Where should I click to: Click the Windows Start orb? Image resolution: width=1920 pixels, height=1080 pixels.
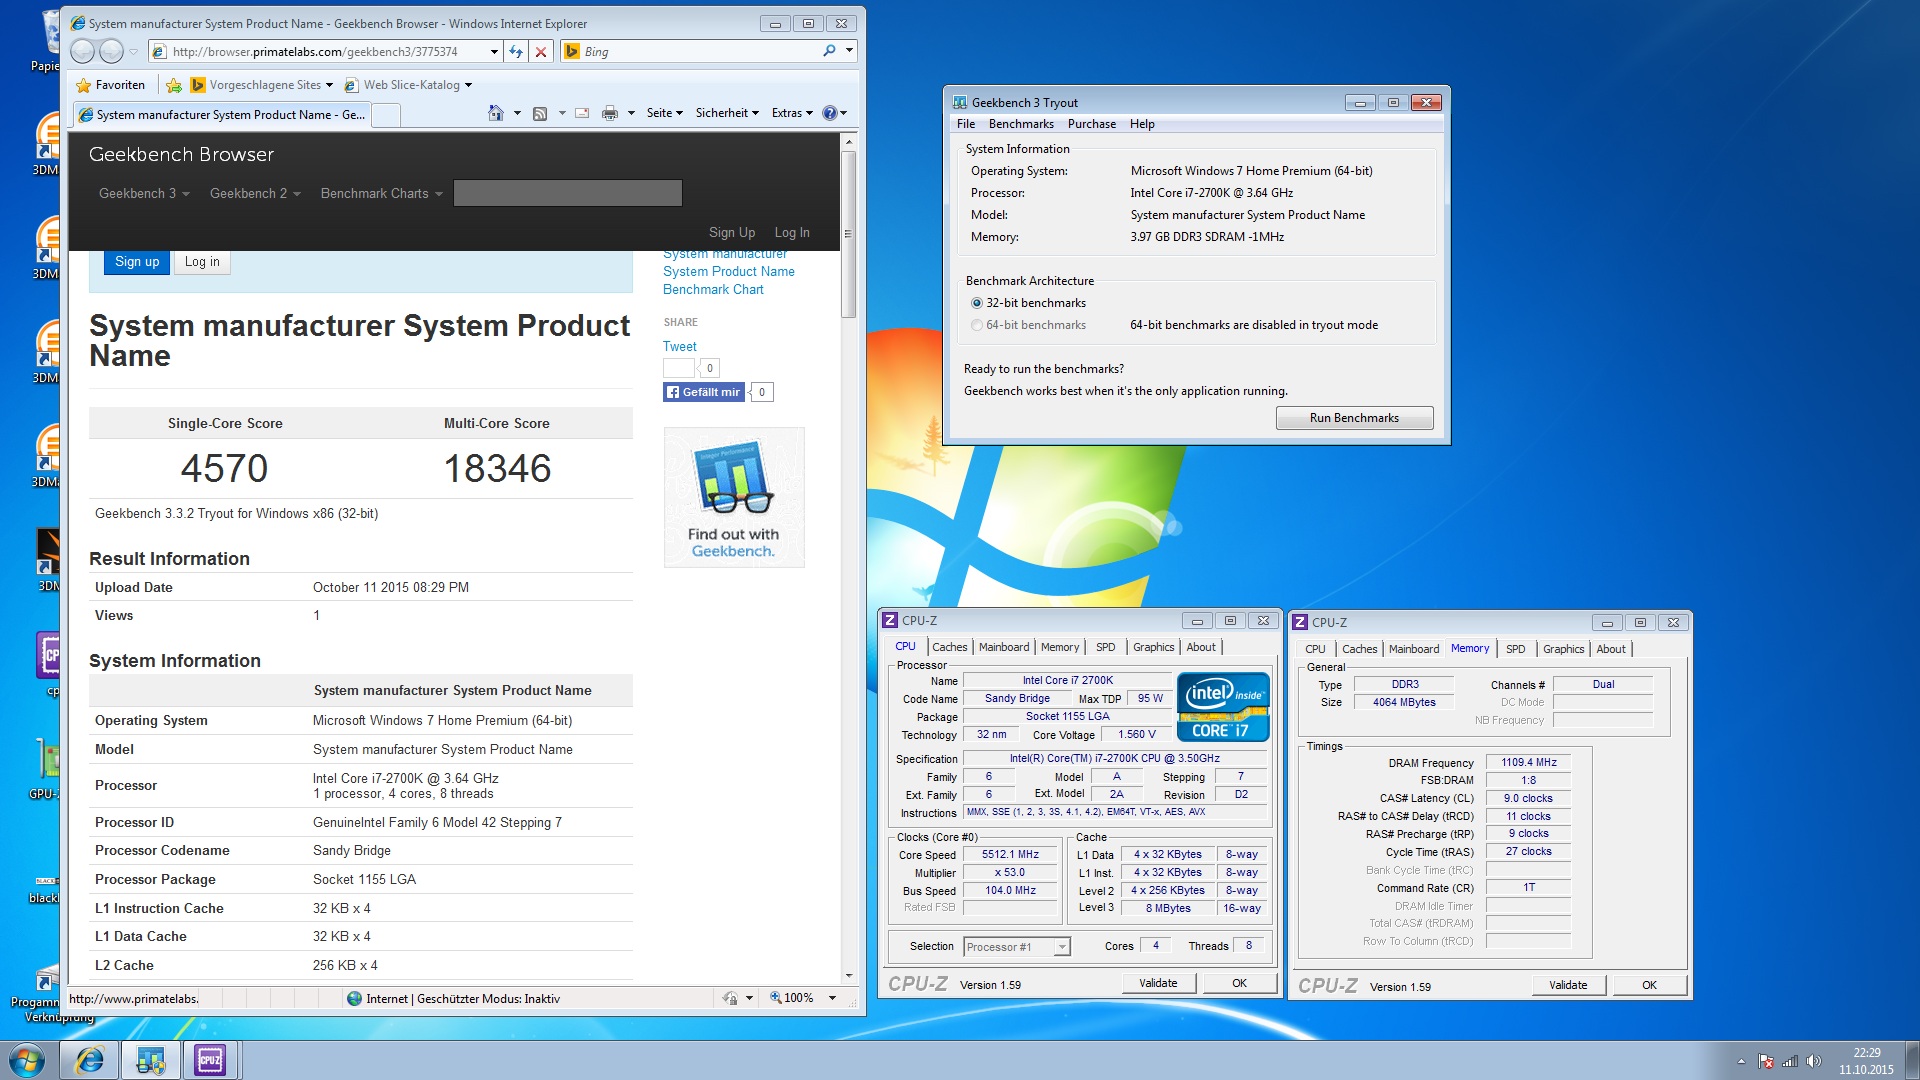[x=27, y=1060]
